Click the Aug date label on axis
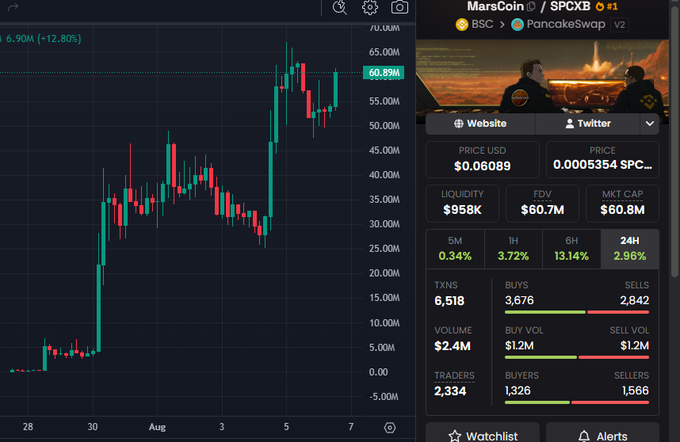Image resolution: width=680 pixels, height=442 pixels. 157,427
